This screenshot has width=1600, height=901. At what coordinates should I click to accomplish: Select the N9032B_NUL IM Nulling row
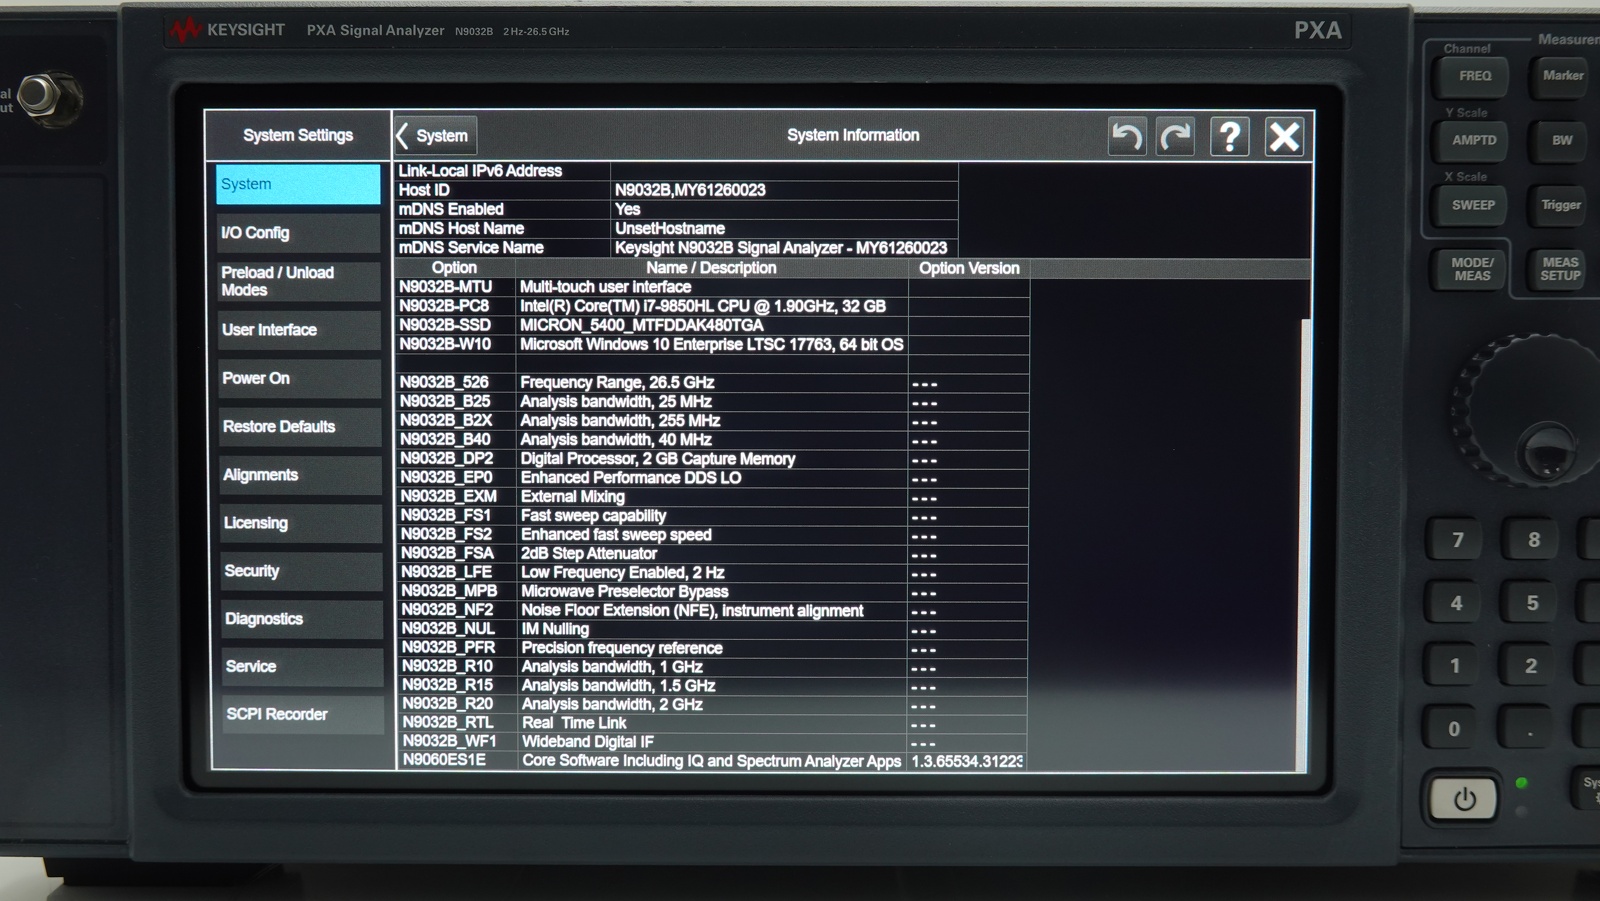click(712, 629)
